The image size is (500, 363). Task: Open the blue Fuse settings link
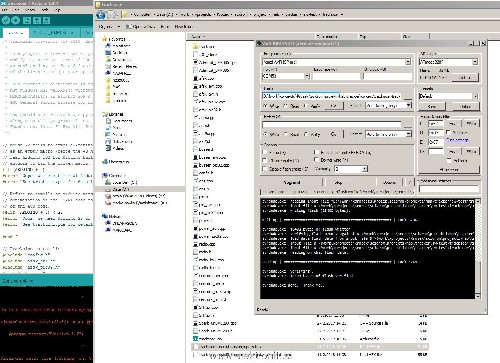[457, 140]
